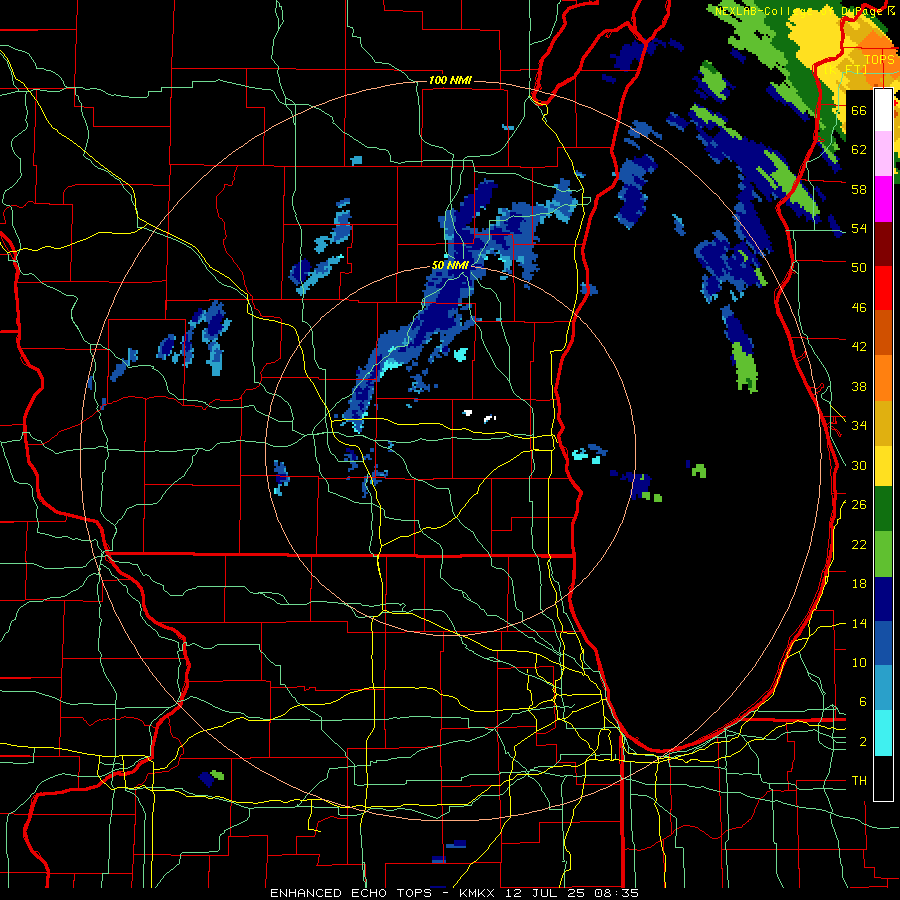Click the 6 value on the legend

(x=863, y=702)
